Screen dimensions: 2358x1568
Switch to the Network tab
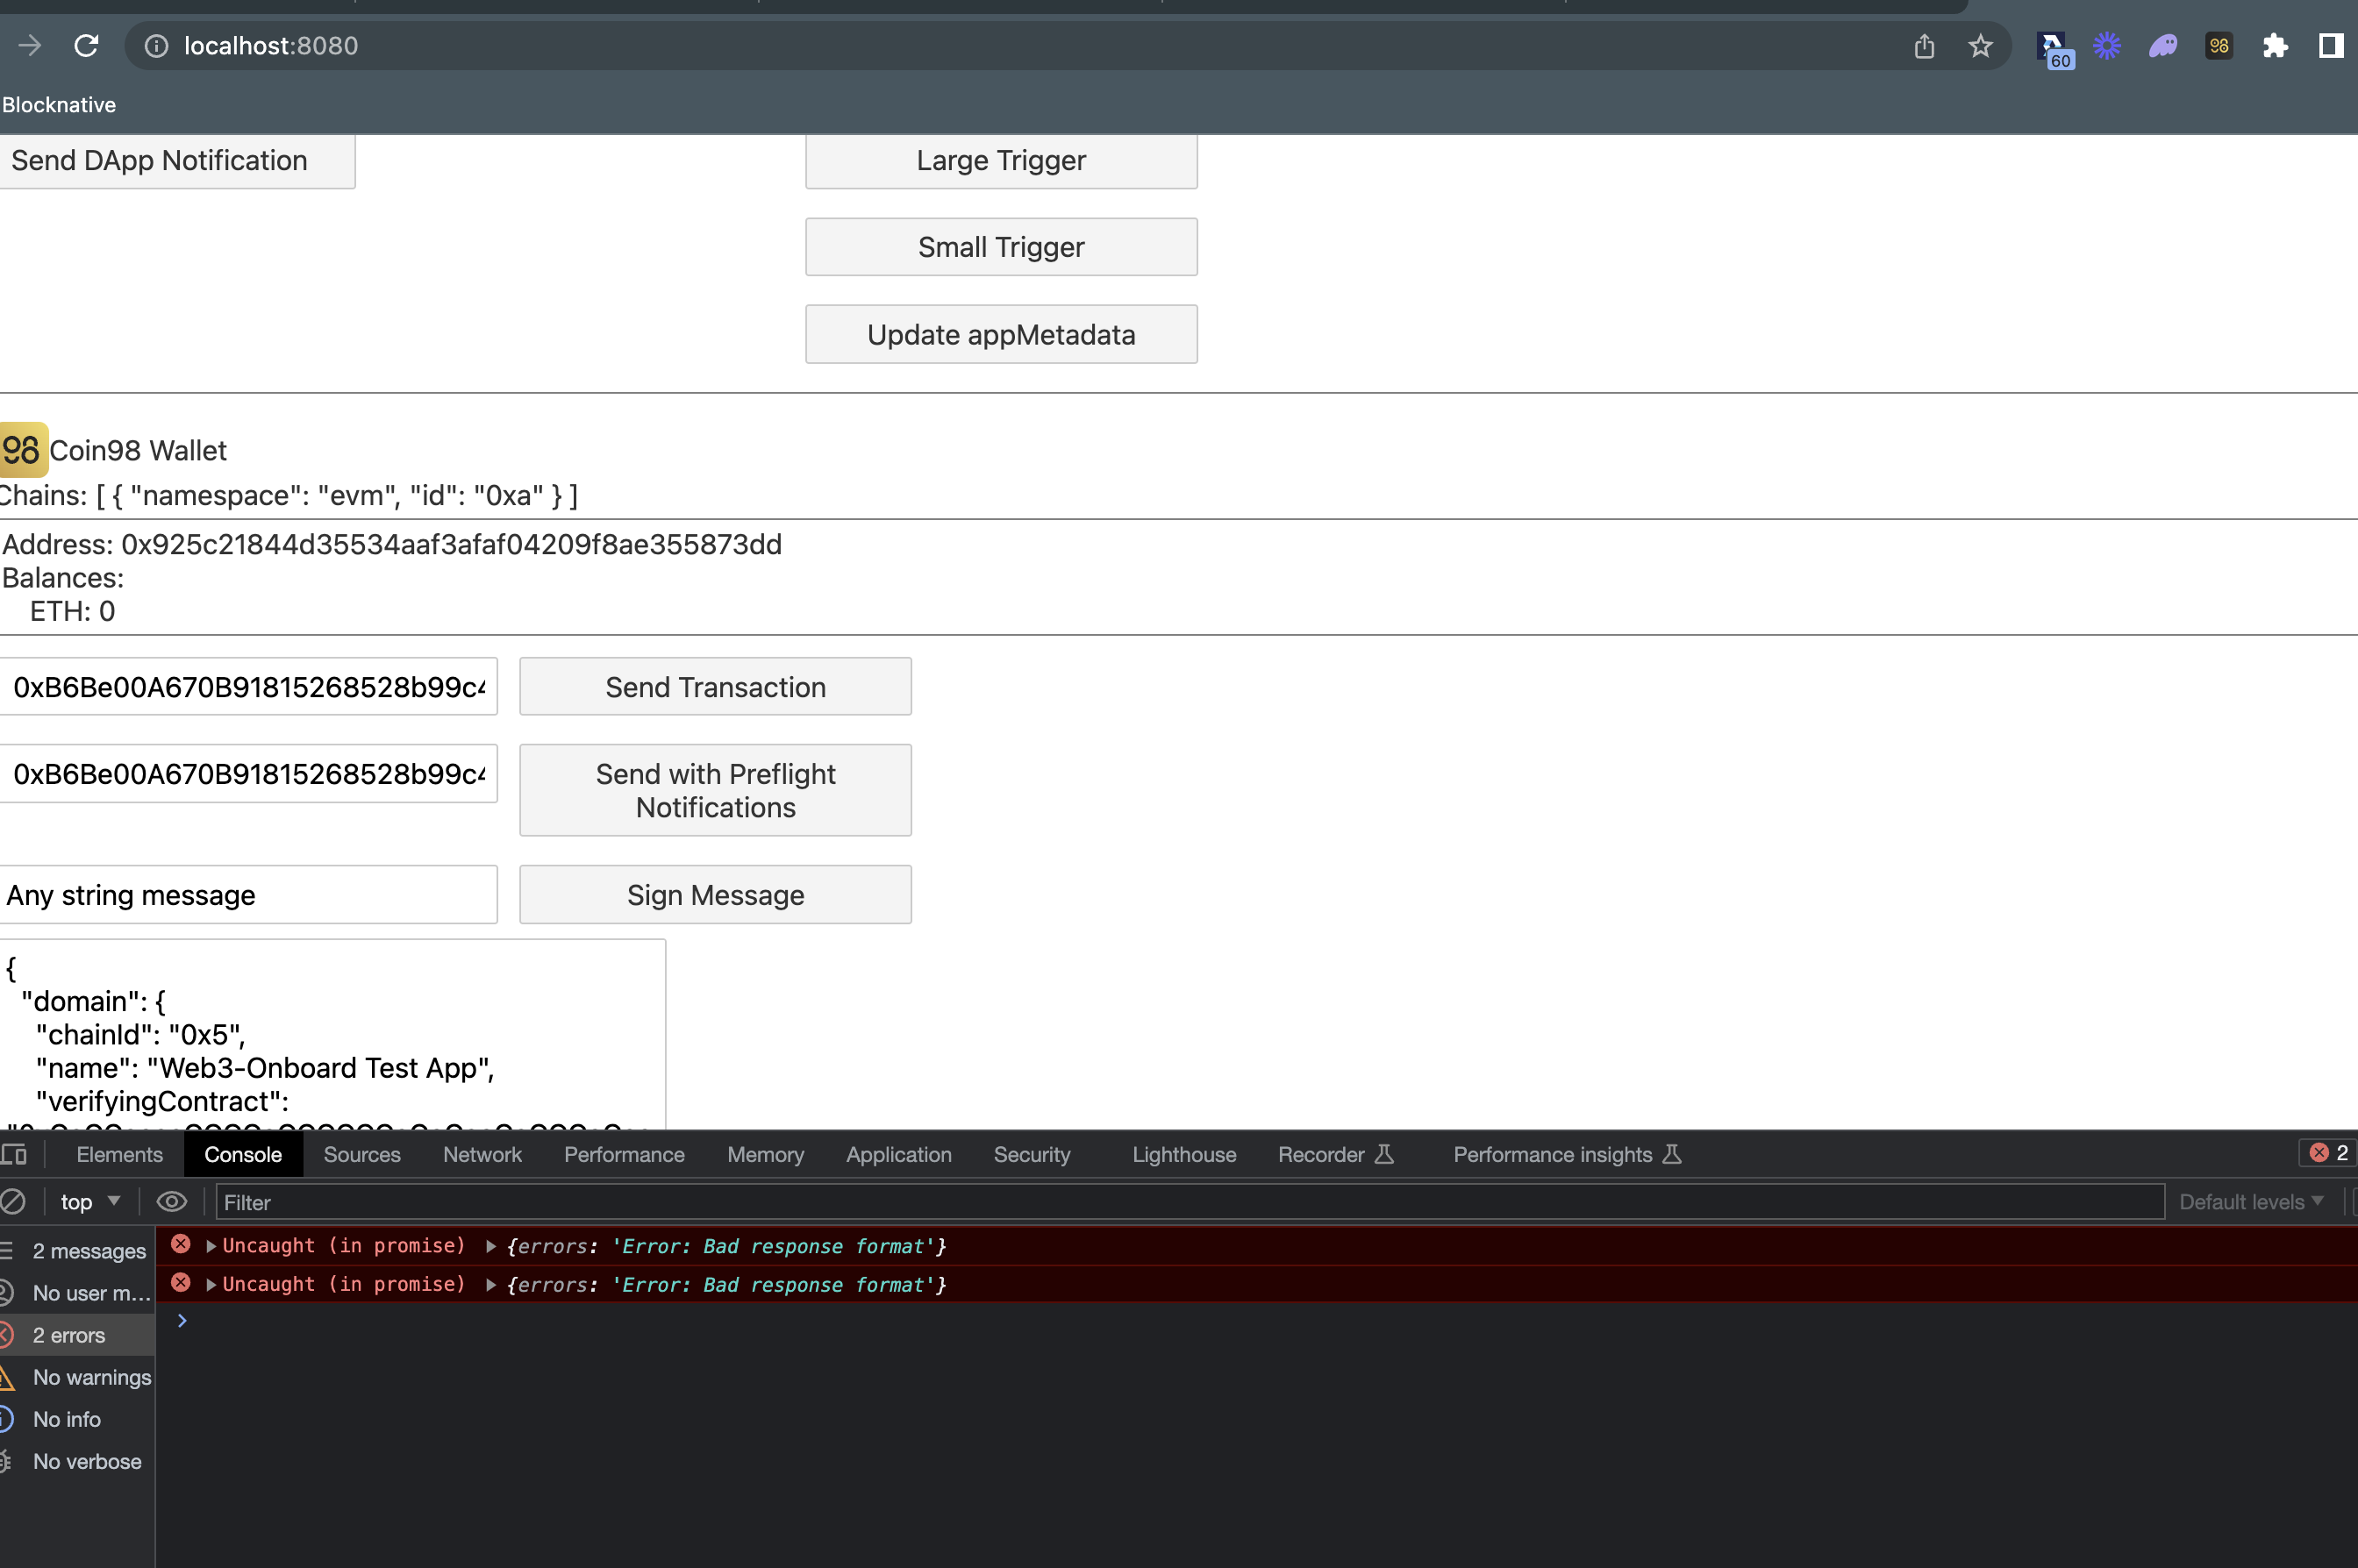tap(482, 1154)
